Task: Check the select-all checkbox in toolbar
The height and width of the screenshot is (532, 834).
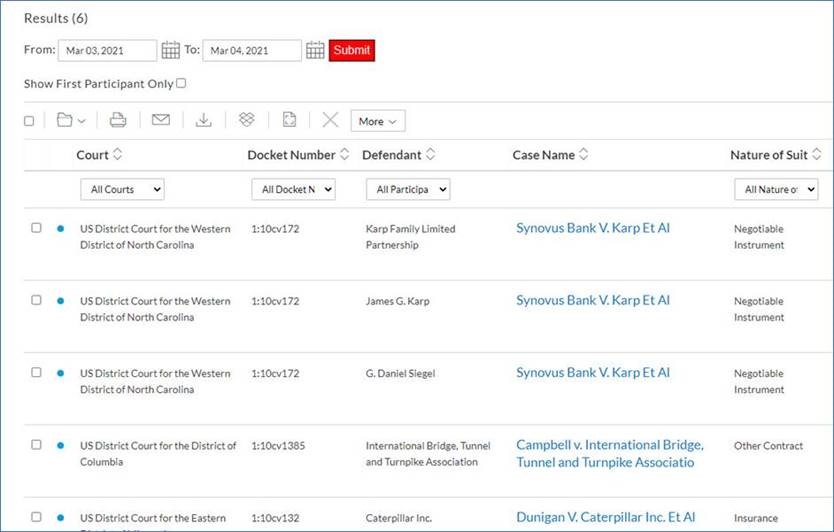Action: pos(29,121)
